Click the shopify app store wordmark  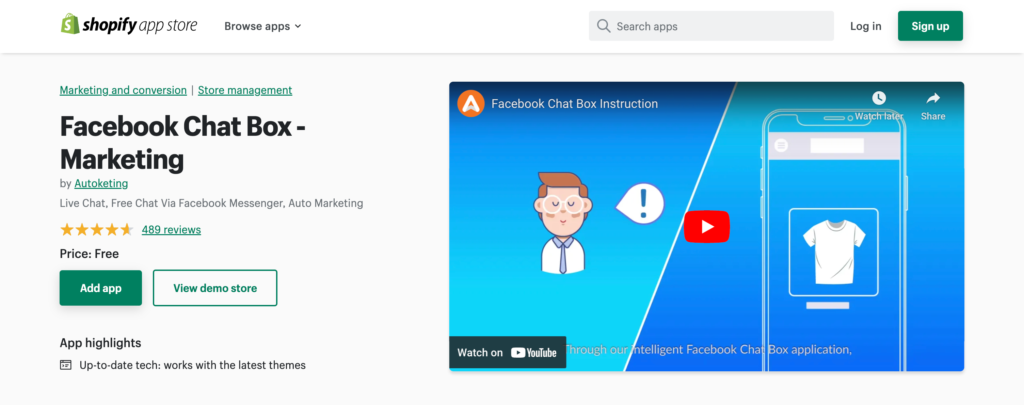click(140, 25)
